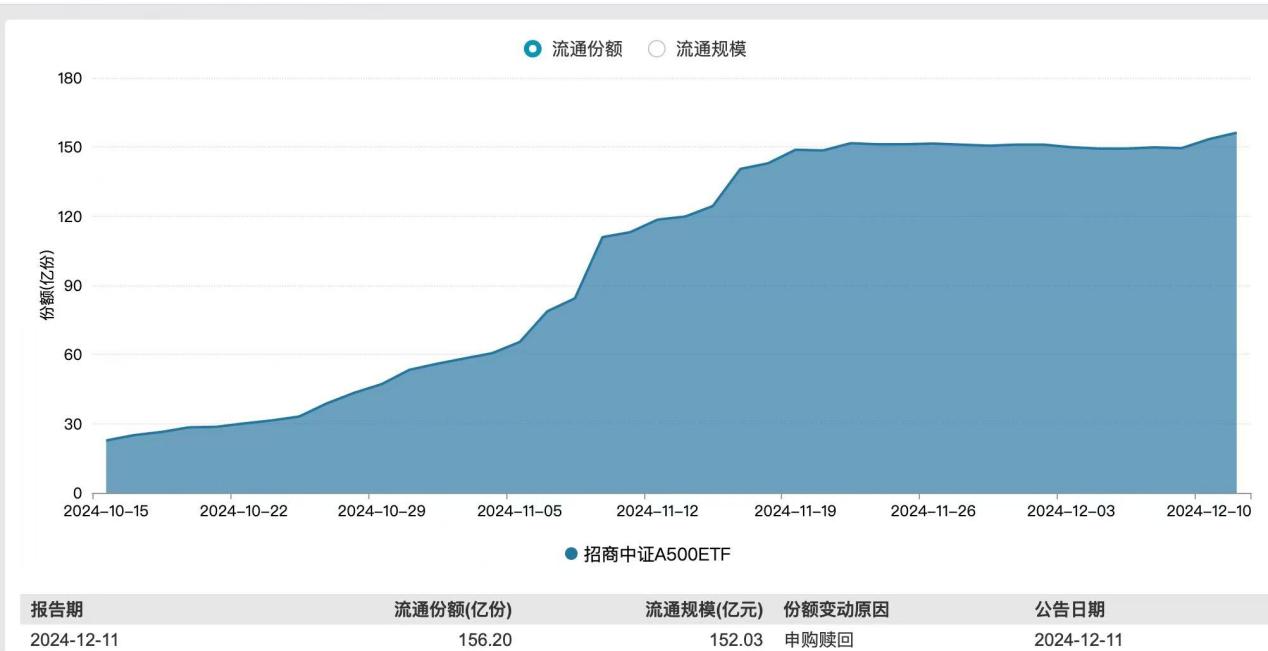
Task: Select the 流通份额 radio button
Action: pyautogui.click(x=533, y=49)
